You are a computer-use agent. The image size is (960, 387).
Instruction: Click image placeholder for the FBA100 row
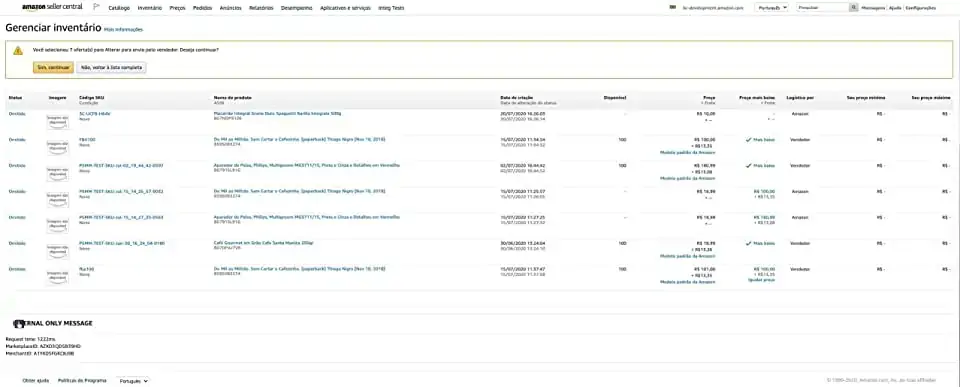point(58,147)
